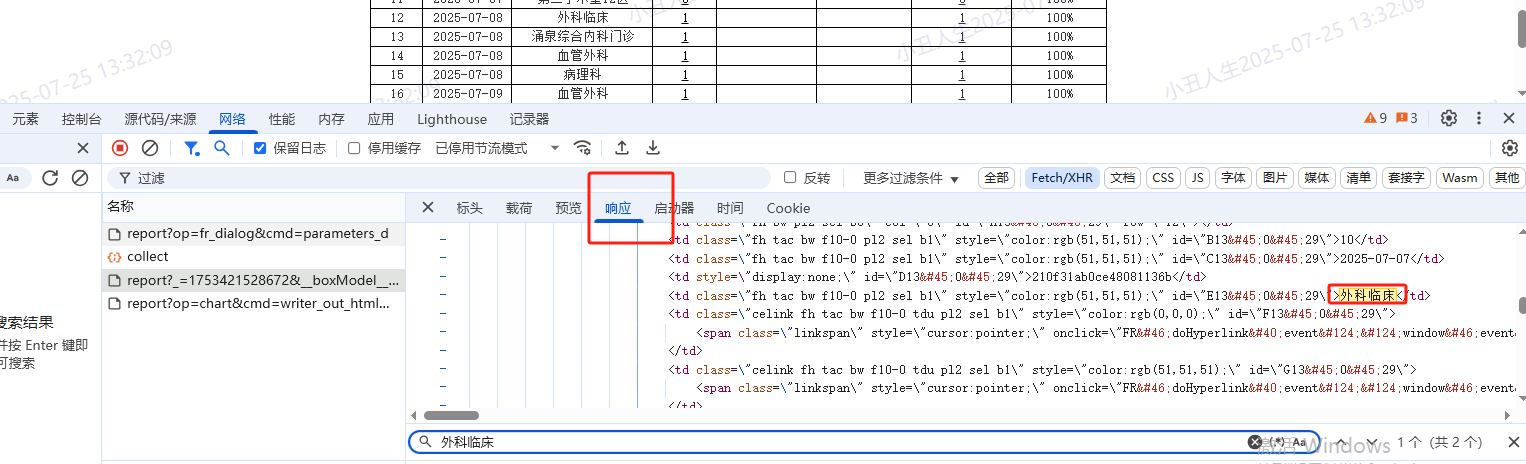
Task: Enable 停用缓存 checkbox
Action: (x=354, y=148)
